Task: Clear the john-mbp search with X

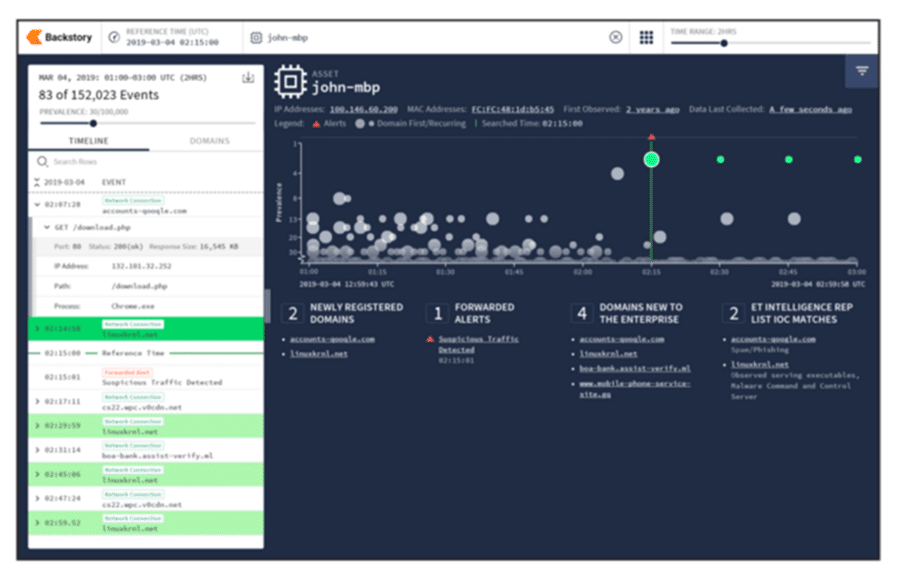Action: tap(615, 37)
